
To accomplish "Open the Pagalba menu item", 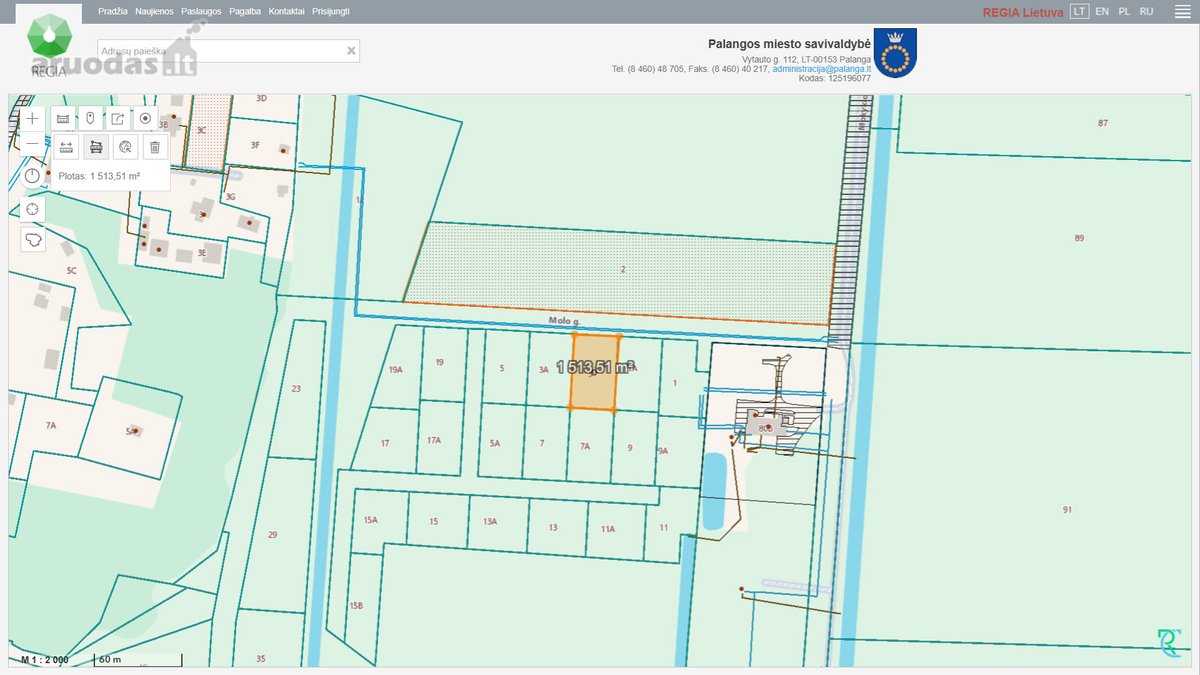I will 245,11.
